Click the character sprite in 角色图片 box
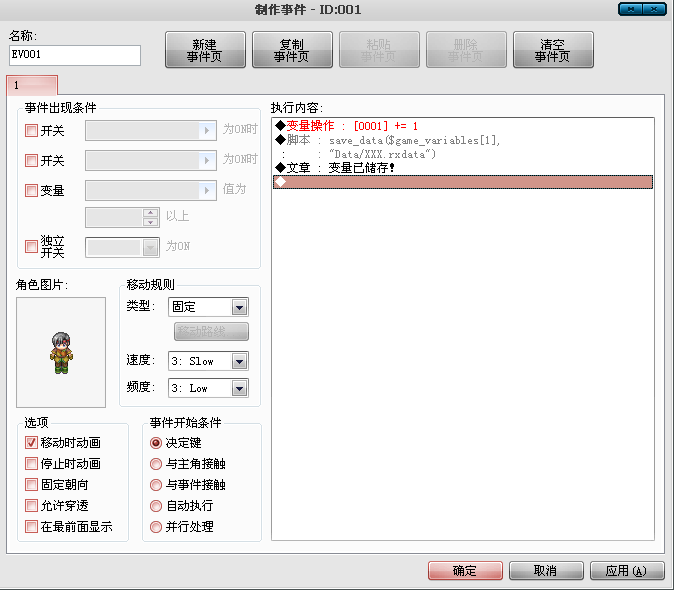This screenshot has height=590, width=674. coord(61,353)
